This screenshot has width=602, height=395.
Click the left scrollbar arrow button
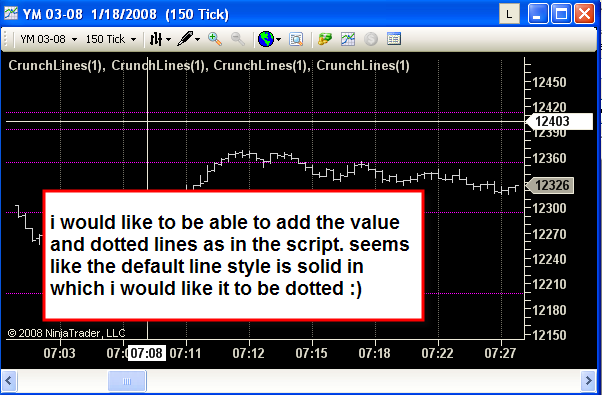pyautogui.click(x=8, y=381)
